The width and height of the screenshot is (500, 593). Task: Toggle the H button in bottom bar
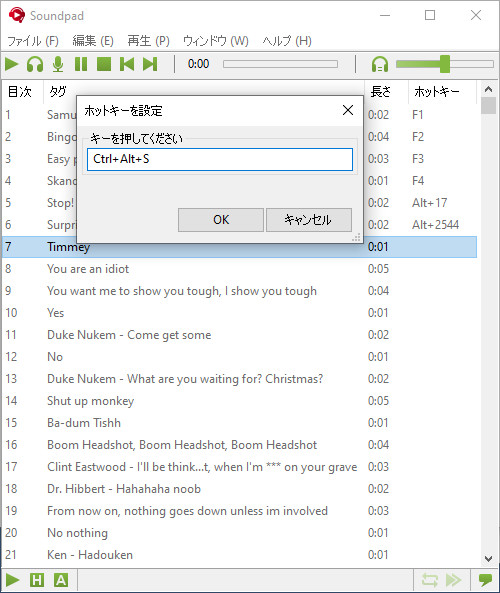tap(37, 580)
